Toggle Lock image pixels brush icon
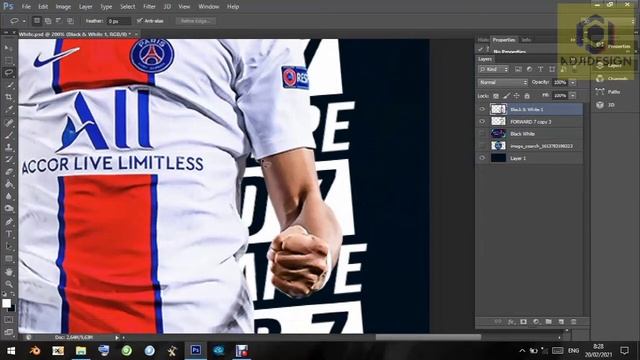The height and width of the screenshot is (360, 640). pos(506,96)
